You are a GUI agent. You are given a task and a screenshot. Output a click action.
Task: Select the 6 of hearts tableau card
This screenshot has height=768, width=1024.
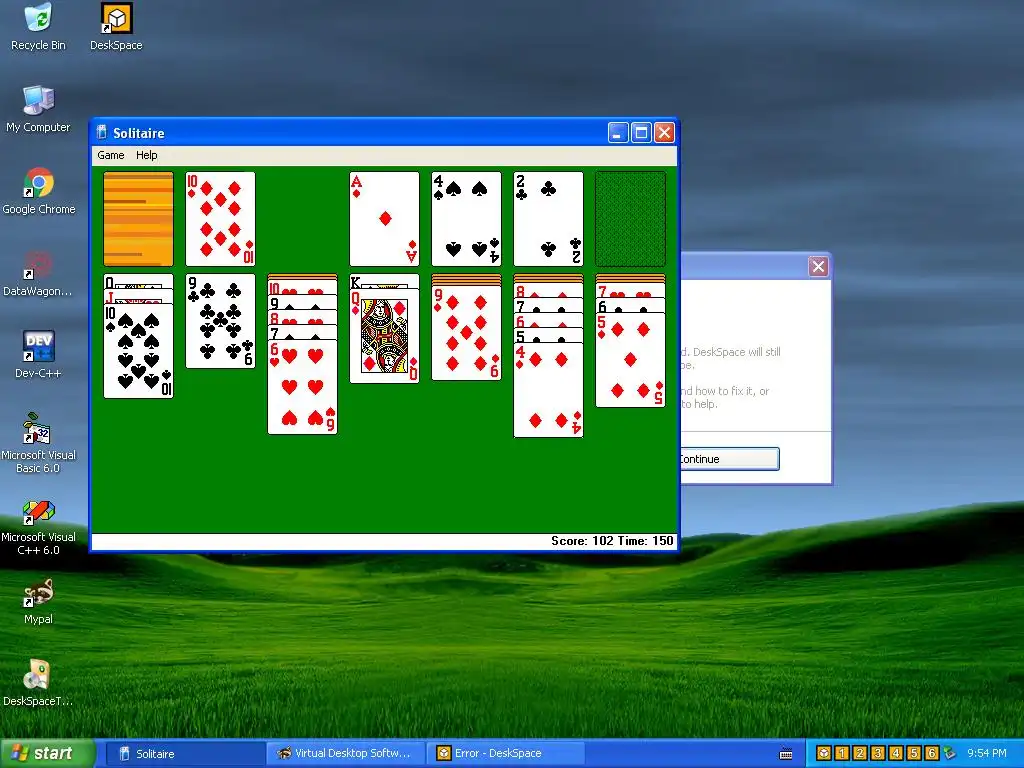click(x=302, y=387)
